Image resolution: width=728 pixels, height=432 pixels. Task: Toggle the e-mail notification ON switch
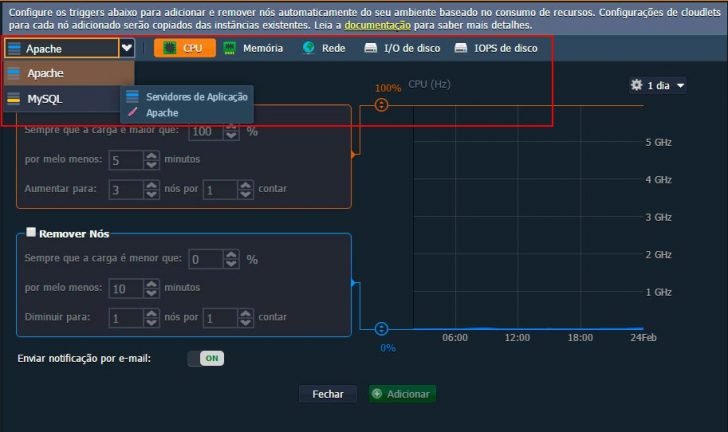point(206,358)
